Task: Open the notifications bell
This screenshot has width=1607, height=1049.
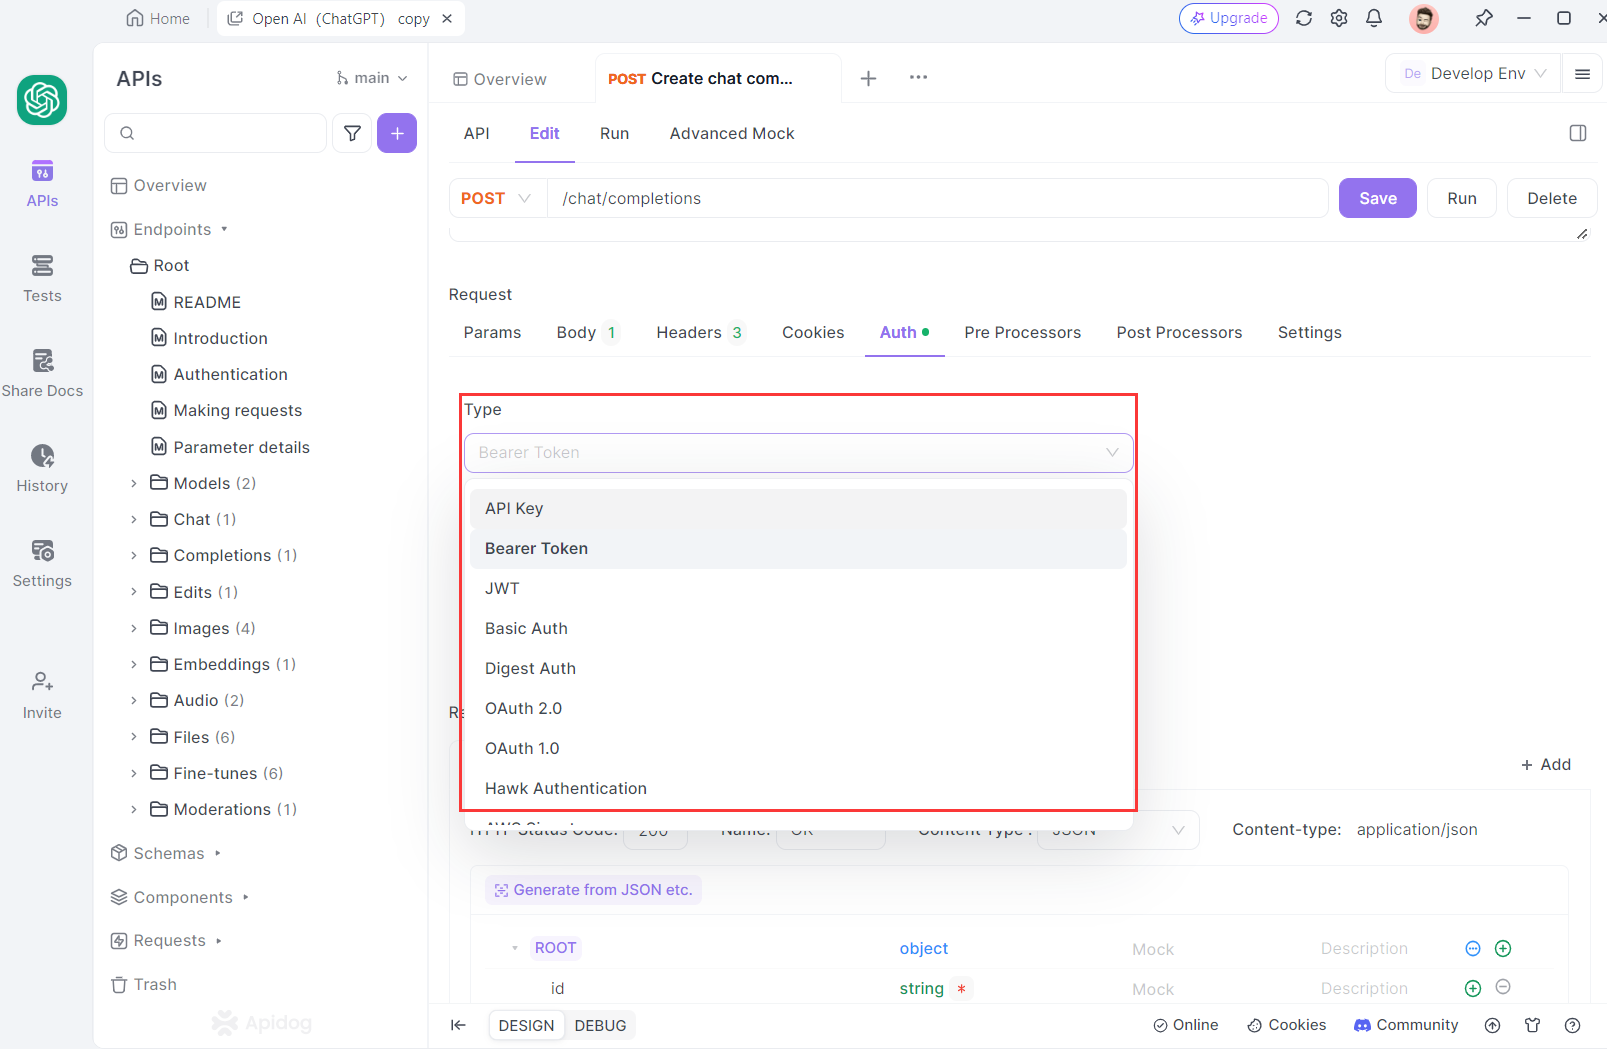Action: [x=1374, y=18]
